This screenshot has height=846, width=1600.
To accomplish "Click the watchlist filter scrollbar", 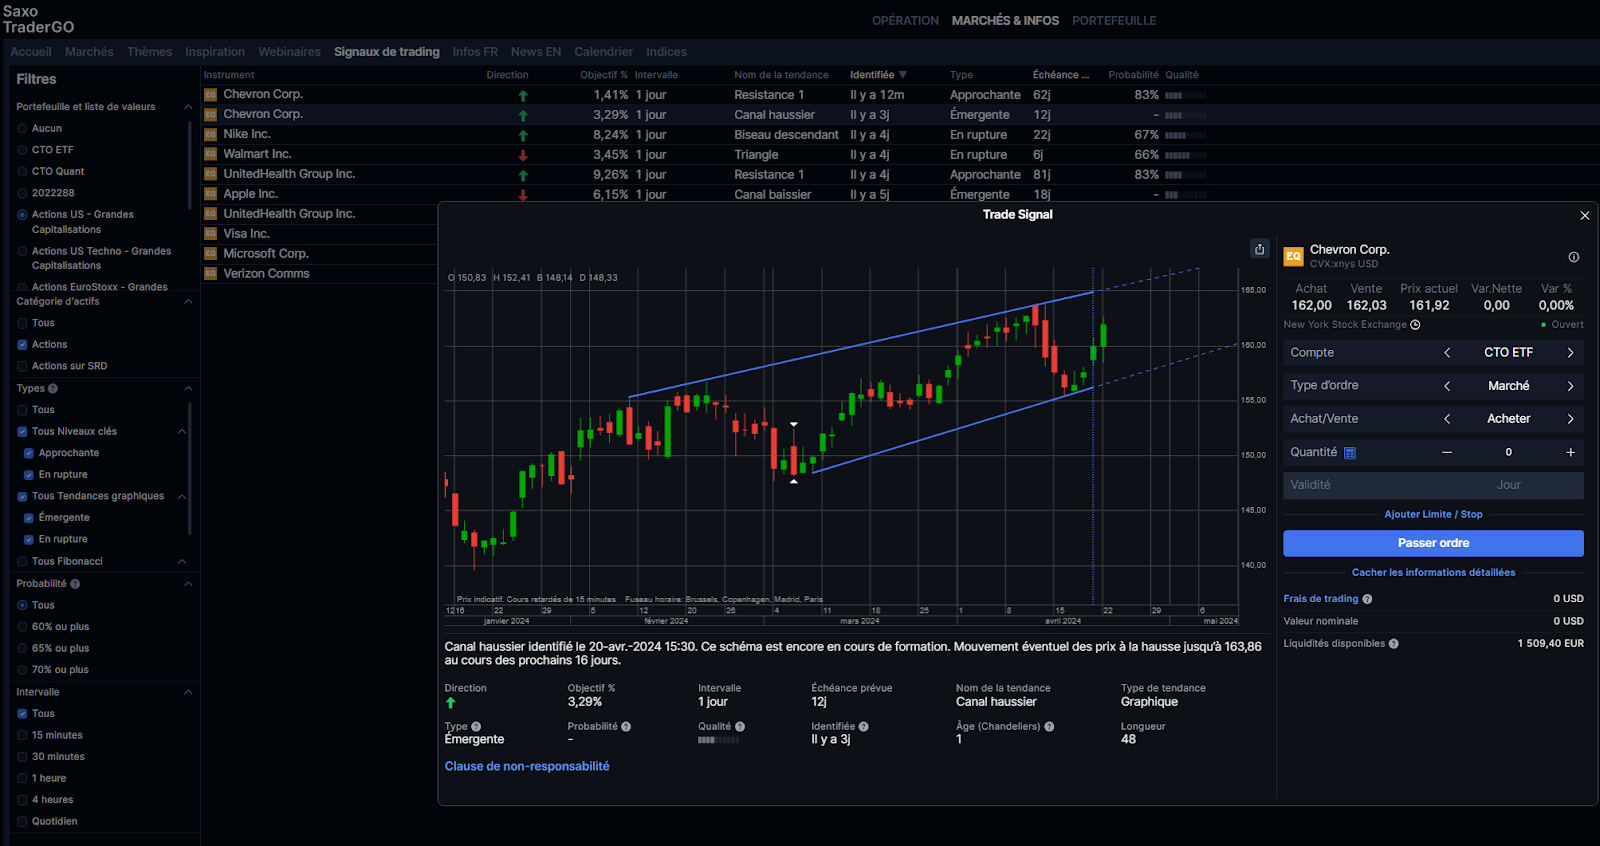I will tap(189, 166).
